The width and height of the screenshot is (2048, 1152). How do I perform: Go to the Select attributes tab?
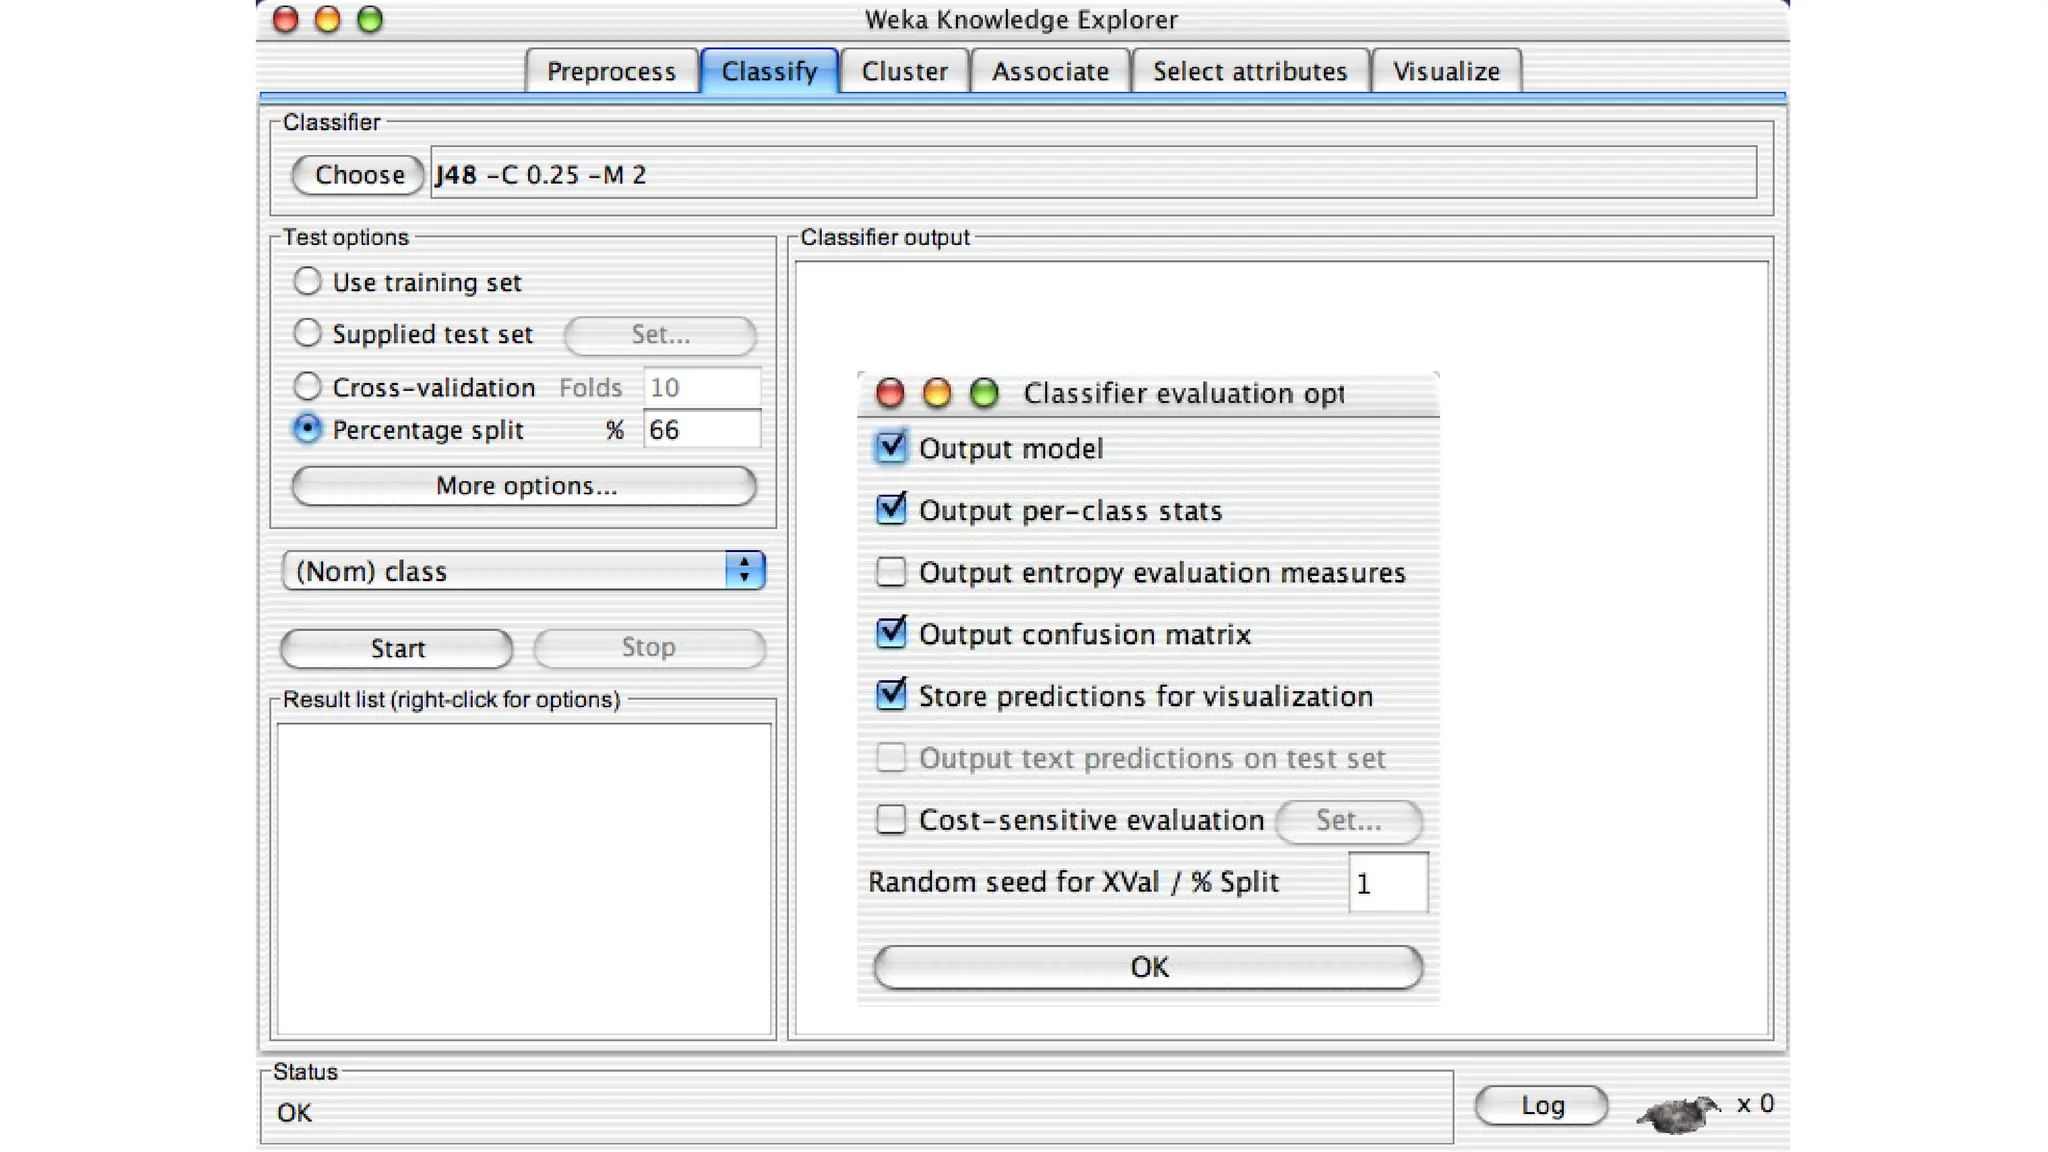click(1249, 72)
